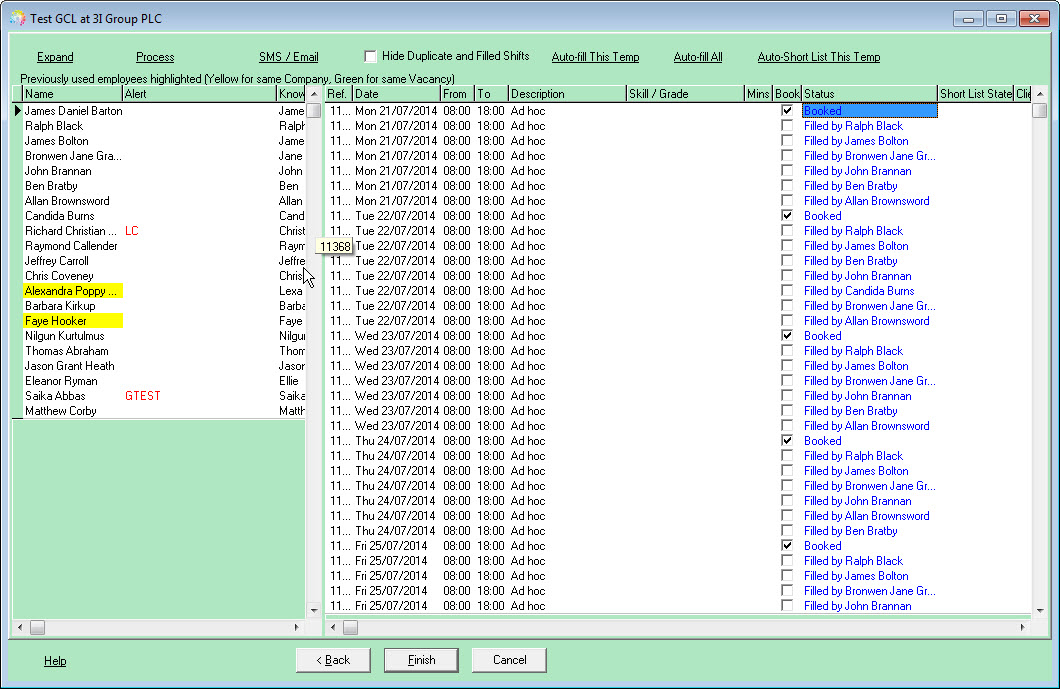Click the Process link
Viewport: 1060px width, 689px height.
point(155,57)
